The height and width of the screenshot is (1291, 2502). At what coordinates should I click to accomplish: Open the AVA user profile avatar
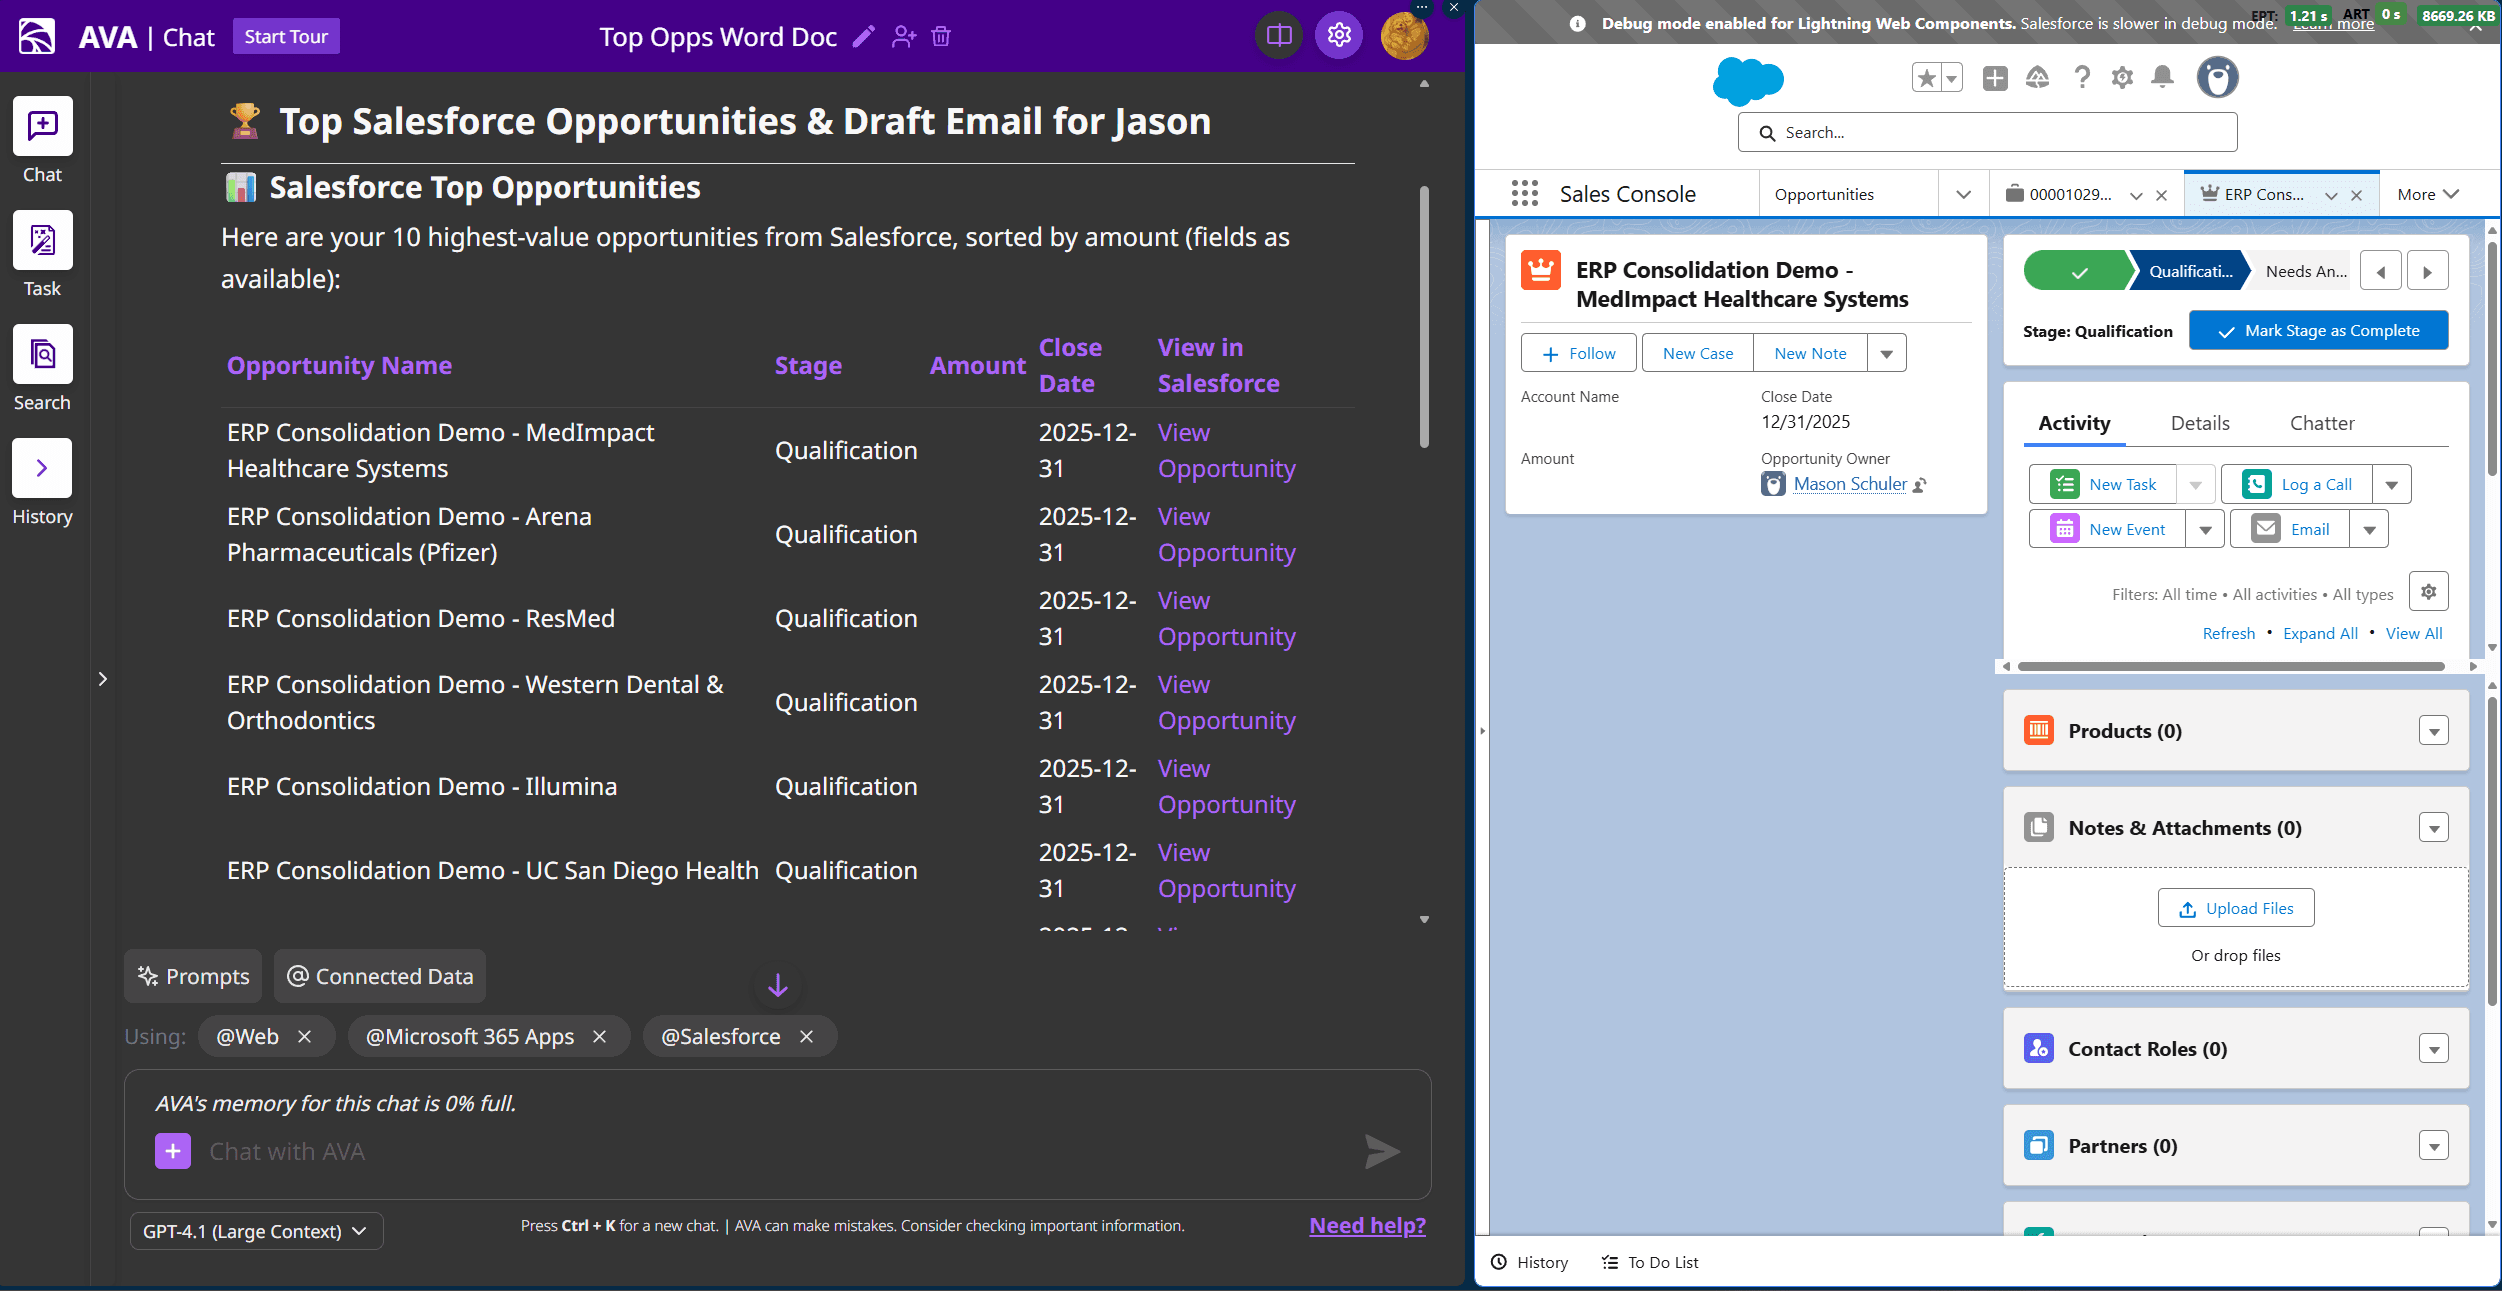(1404, 36)
